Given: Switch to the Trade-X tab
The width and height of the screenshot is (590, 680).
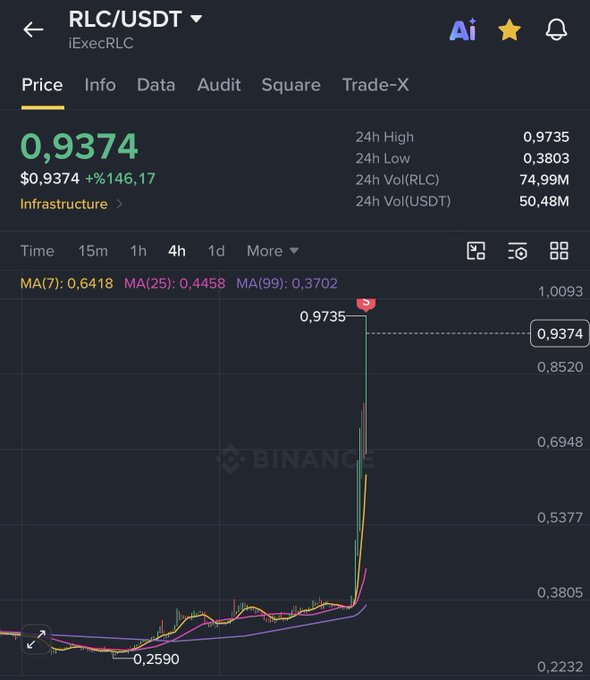Looking at the screenshot, I should coord(376,85).
